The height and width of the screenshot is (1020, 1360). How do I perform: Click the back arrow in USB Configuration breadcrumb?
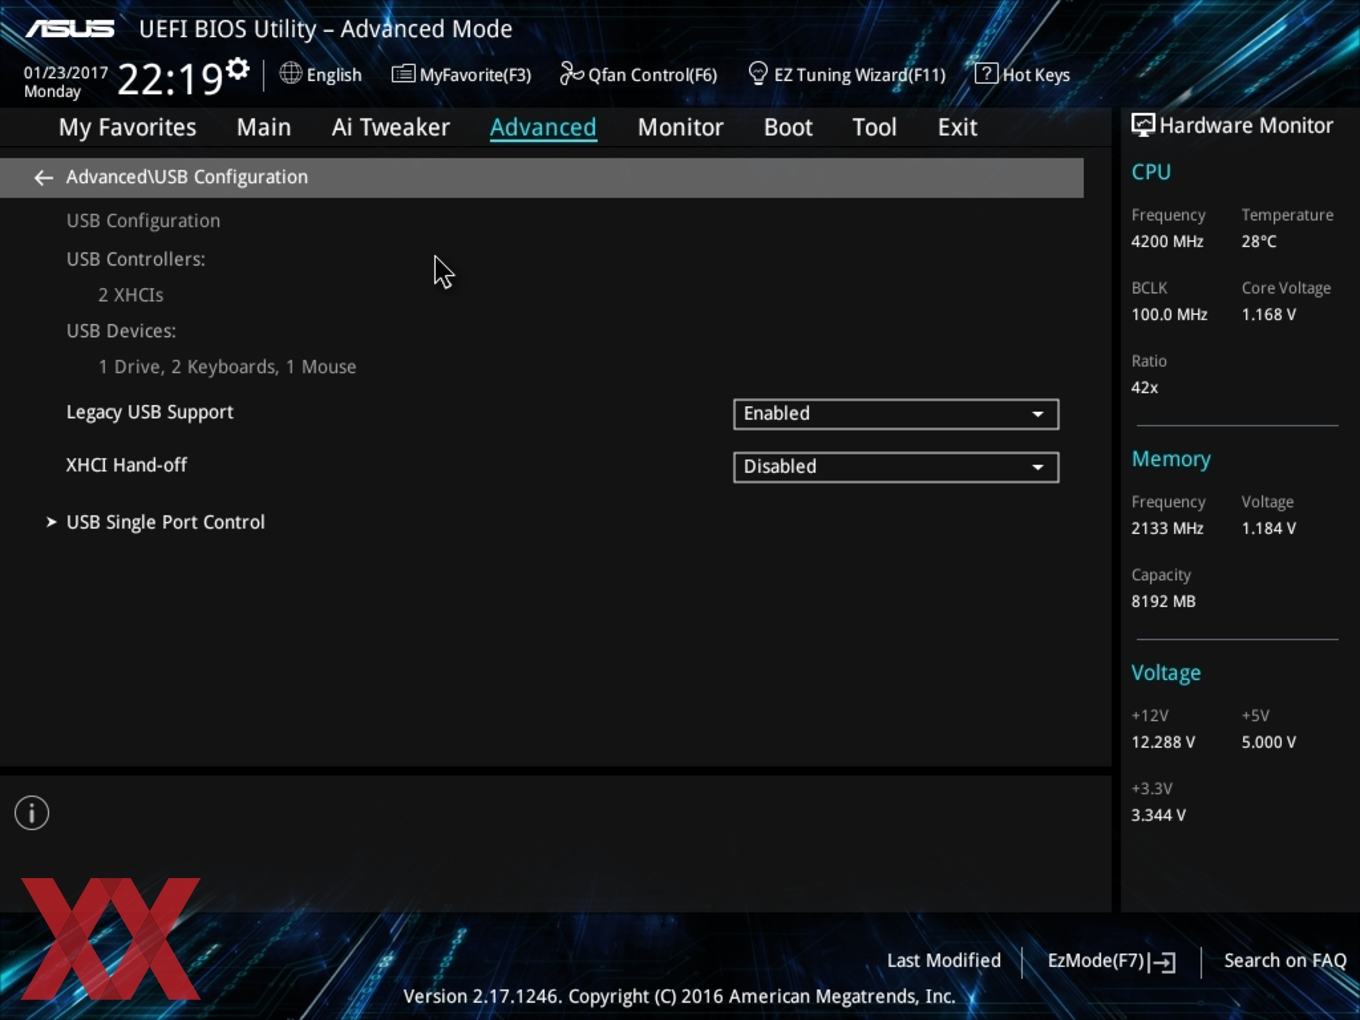43,178
